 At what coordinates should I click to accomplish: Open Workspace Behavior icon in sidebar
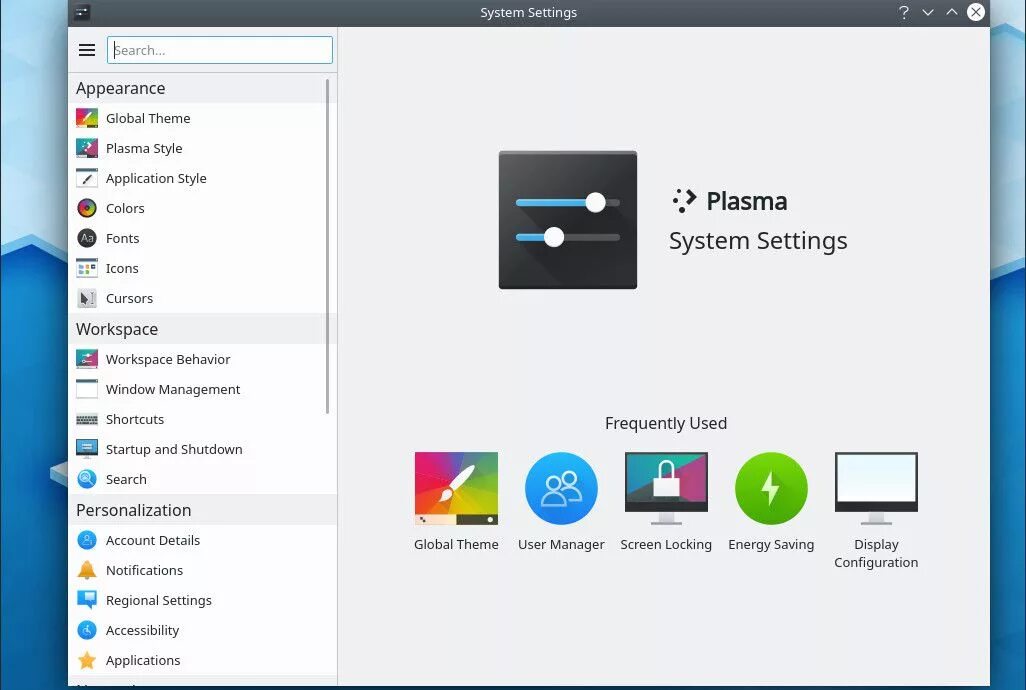tap(87, 359)
